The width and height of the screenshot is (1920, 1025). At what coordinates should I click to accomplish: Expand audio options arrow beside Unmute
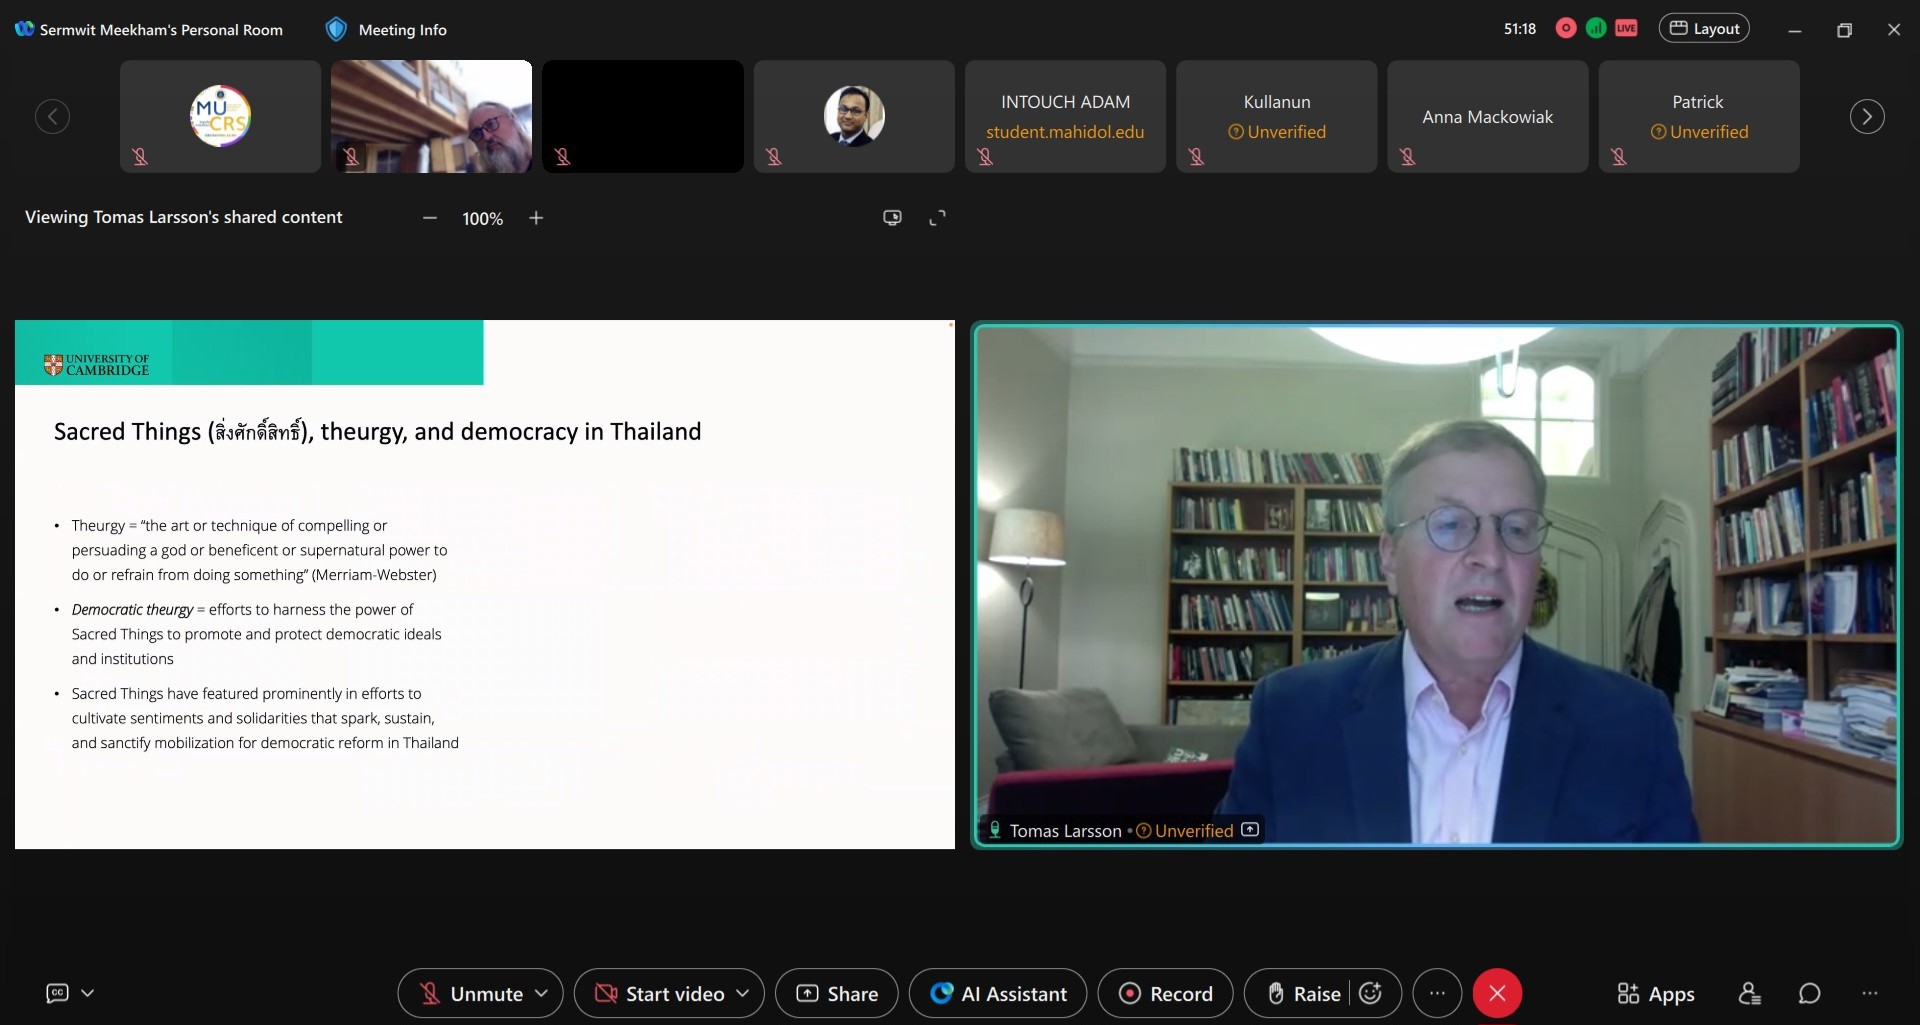click(x=542, y=993)
